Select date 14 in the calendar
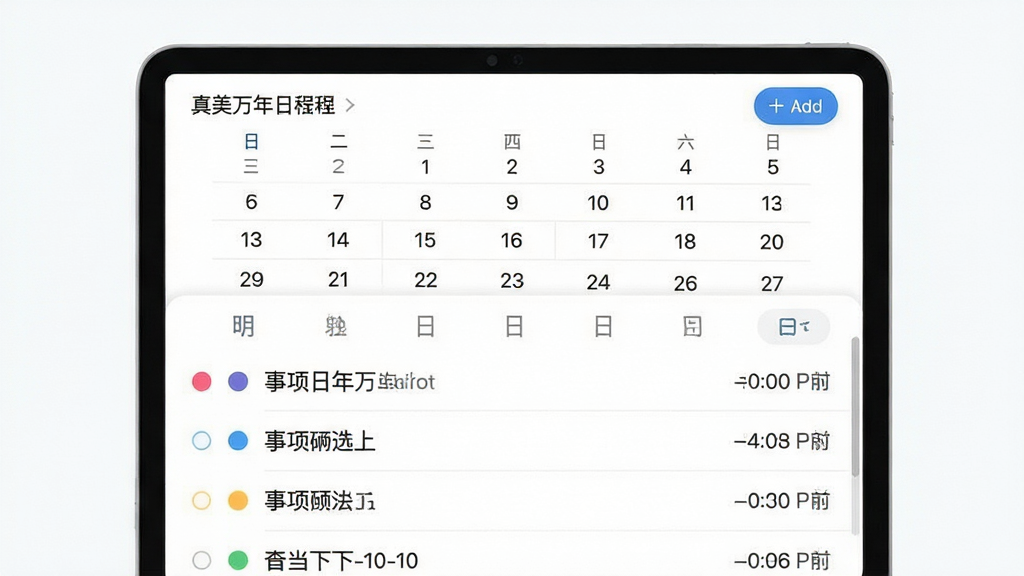The height and width of the screenshot is (576, 1024). pyautogui.click(x=338, y=240)
